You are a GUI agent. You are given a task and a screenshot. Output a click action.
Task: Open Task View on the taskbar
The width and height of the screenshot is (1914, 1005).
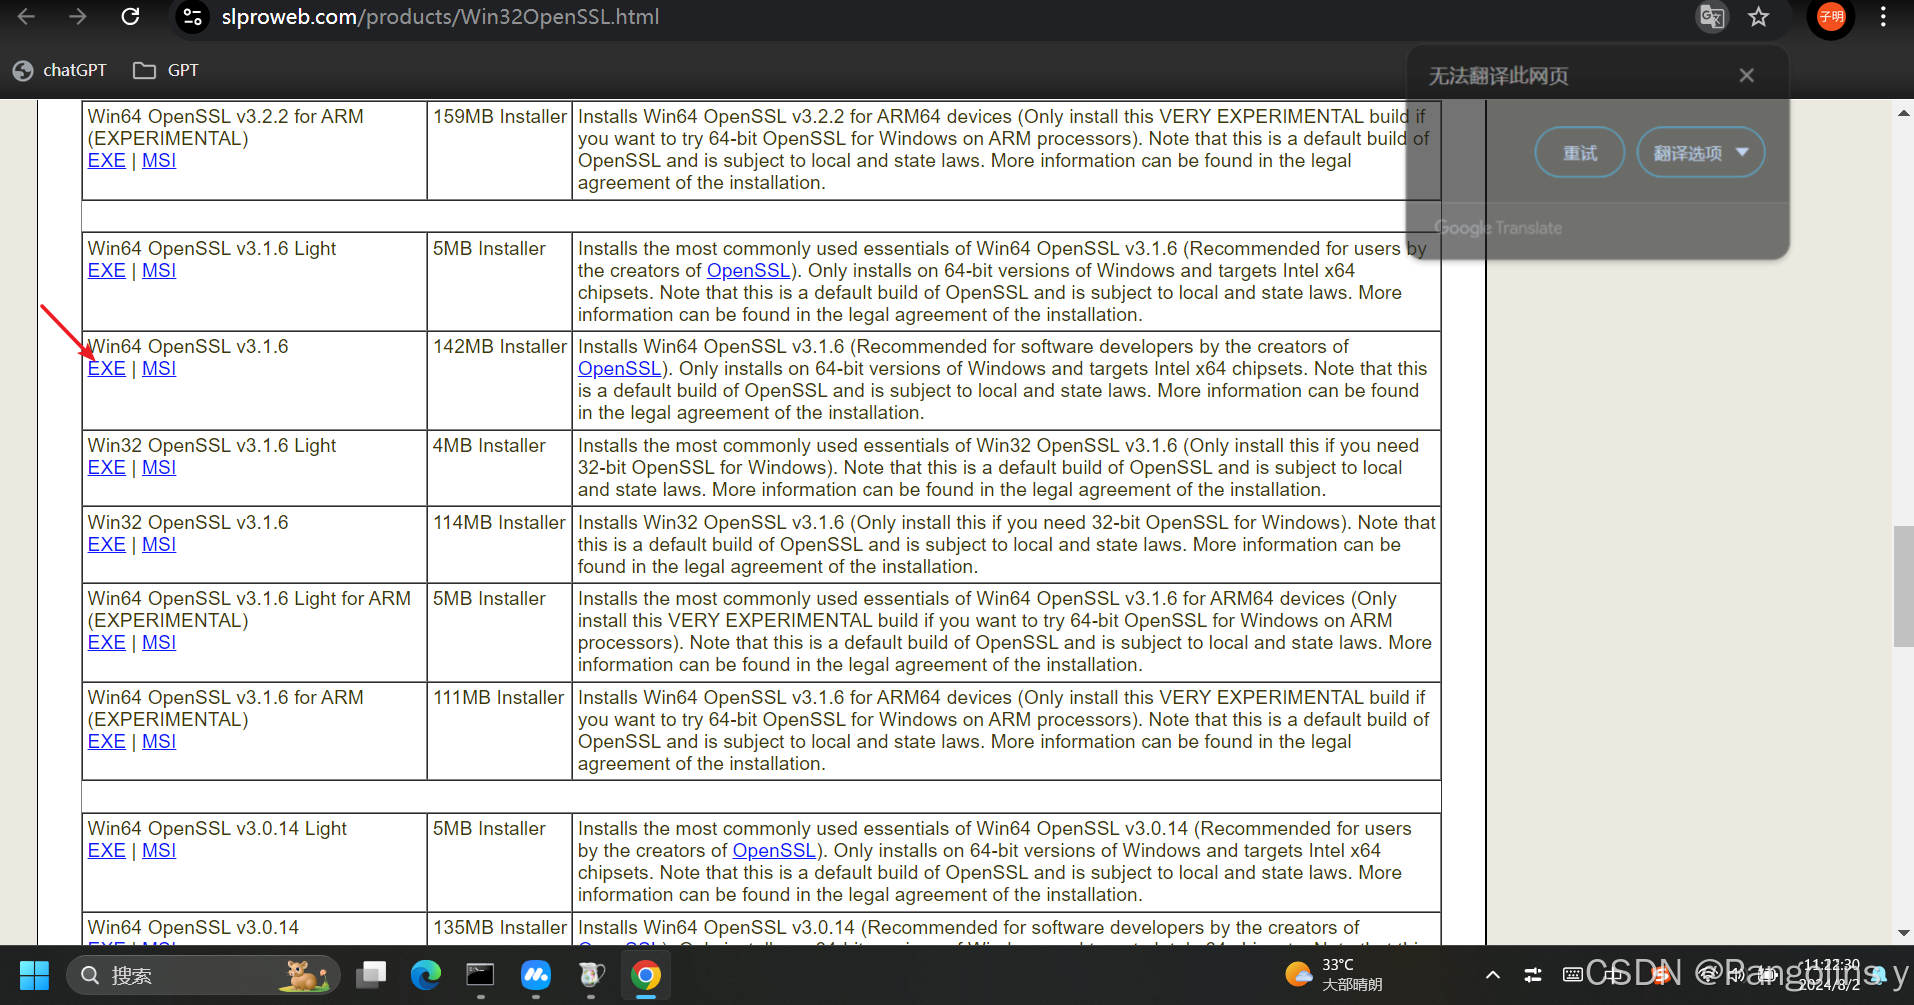click(371, 975)
